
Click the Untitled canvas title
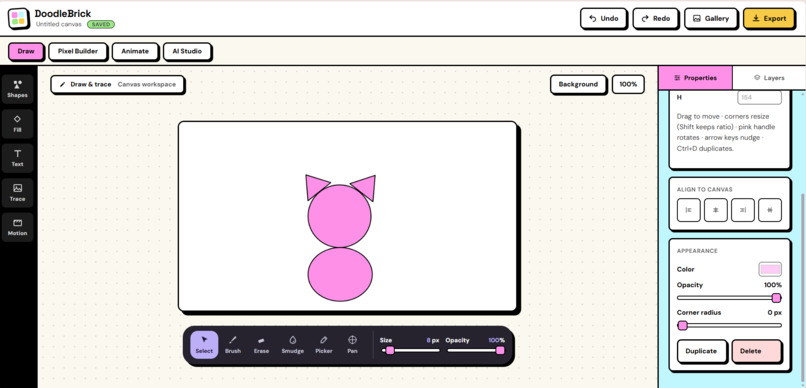59,24
